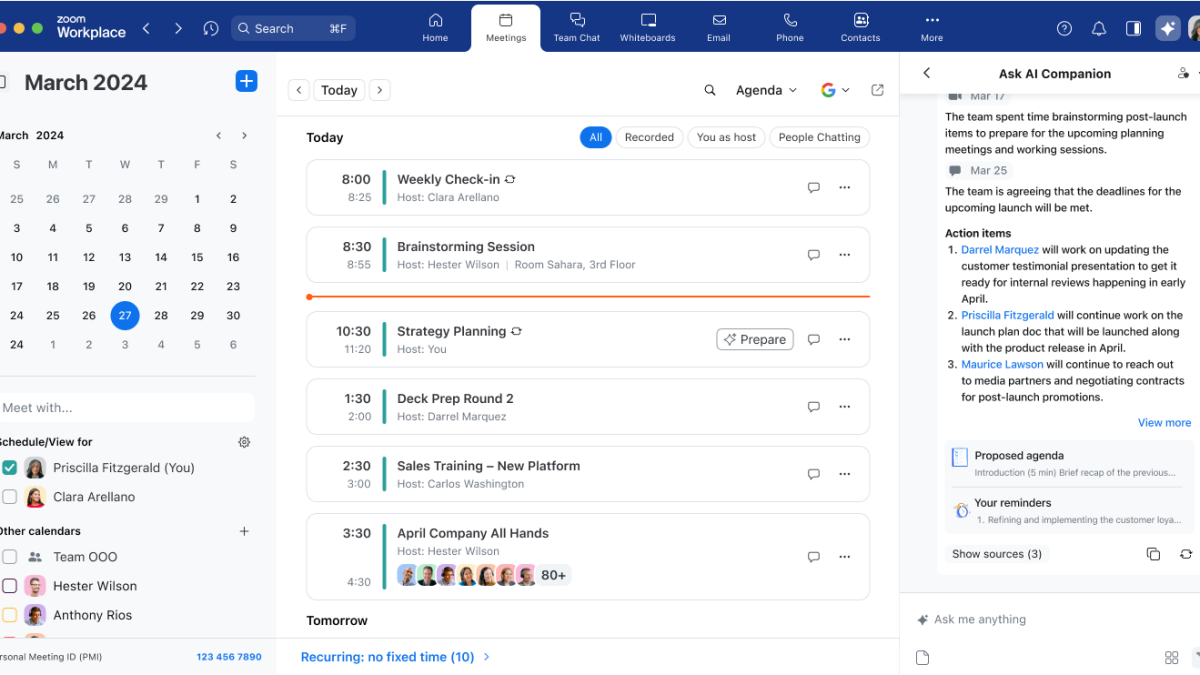
Task: Launch the AI Companion sparkle icon
Action: [1168, 27]
